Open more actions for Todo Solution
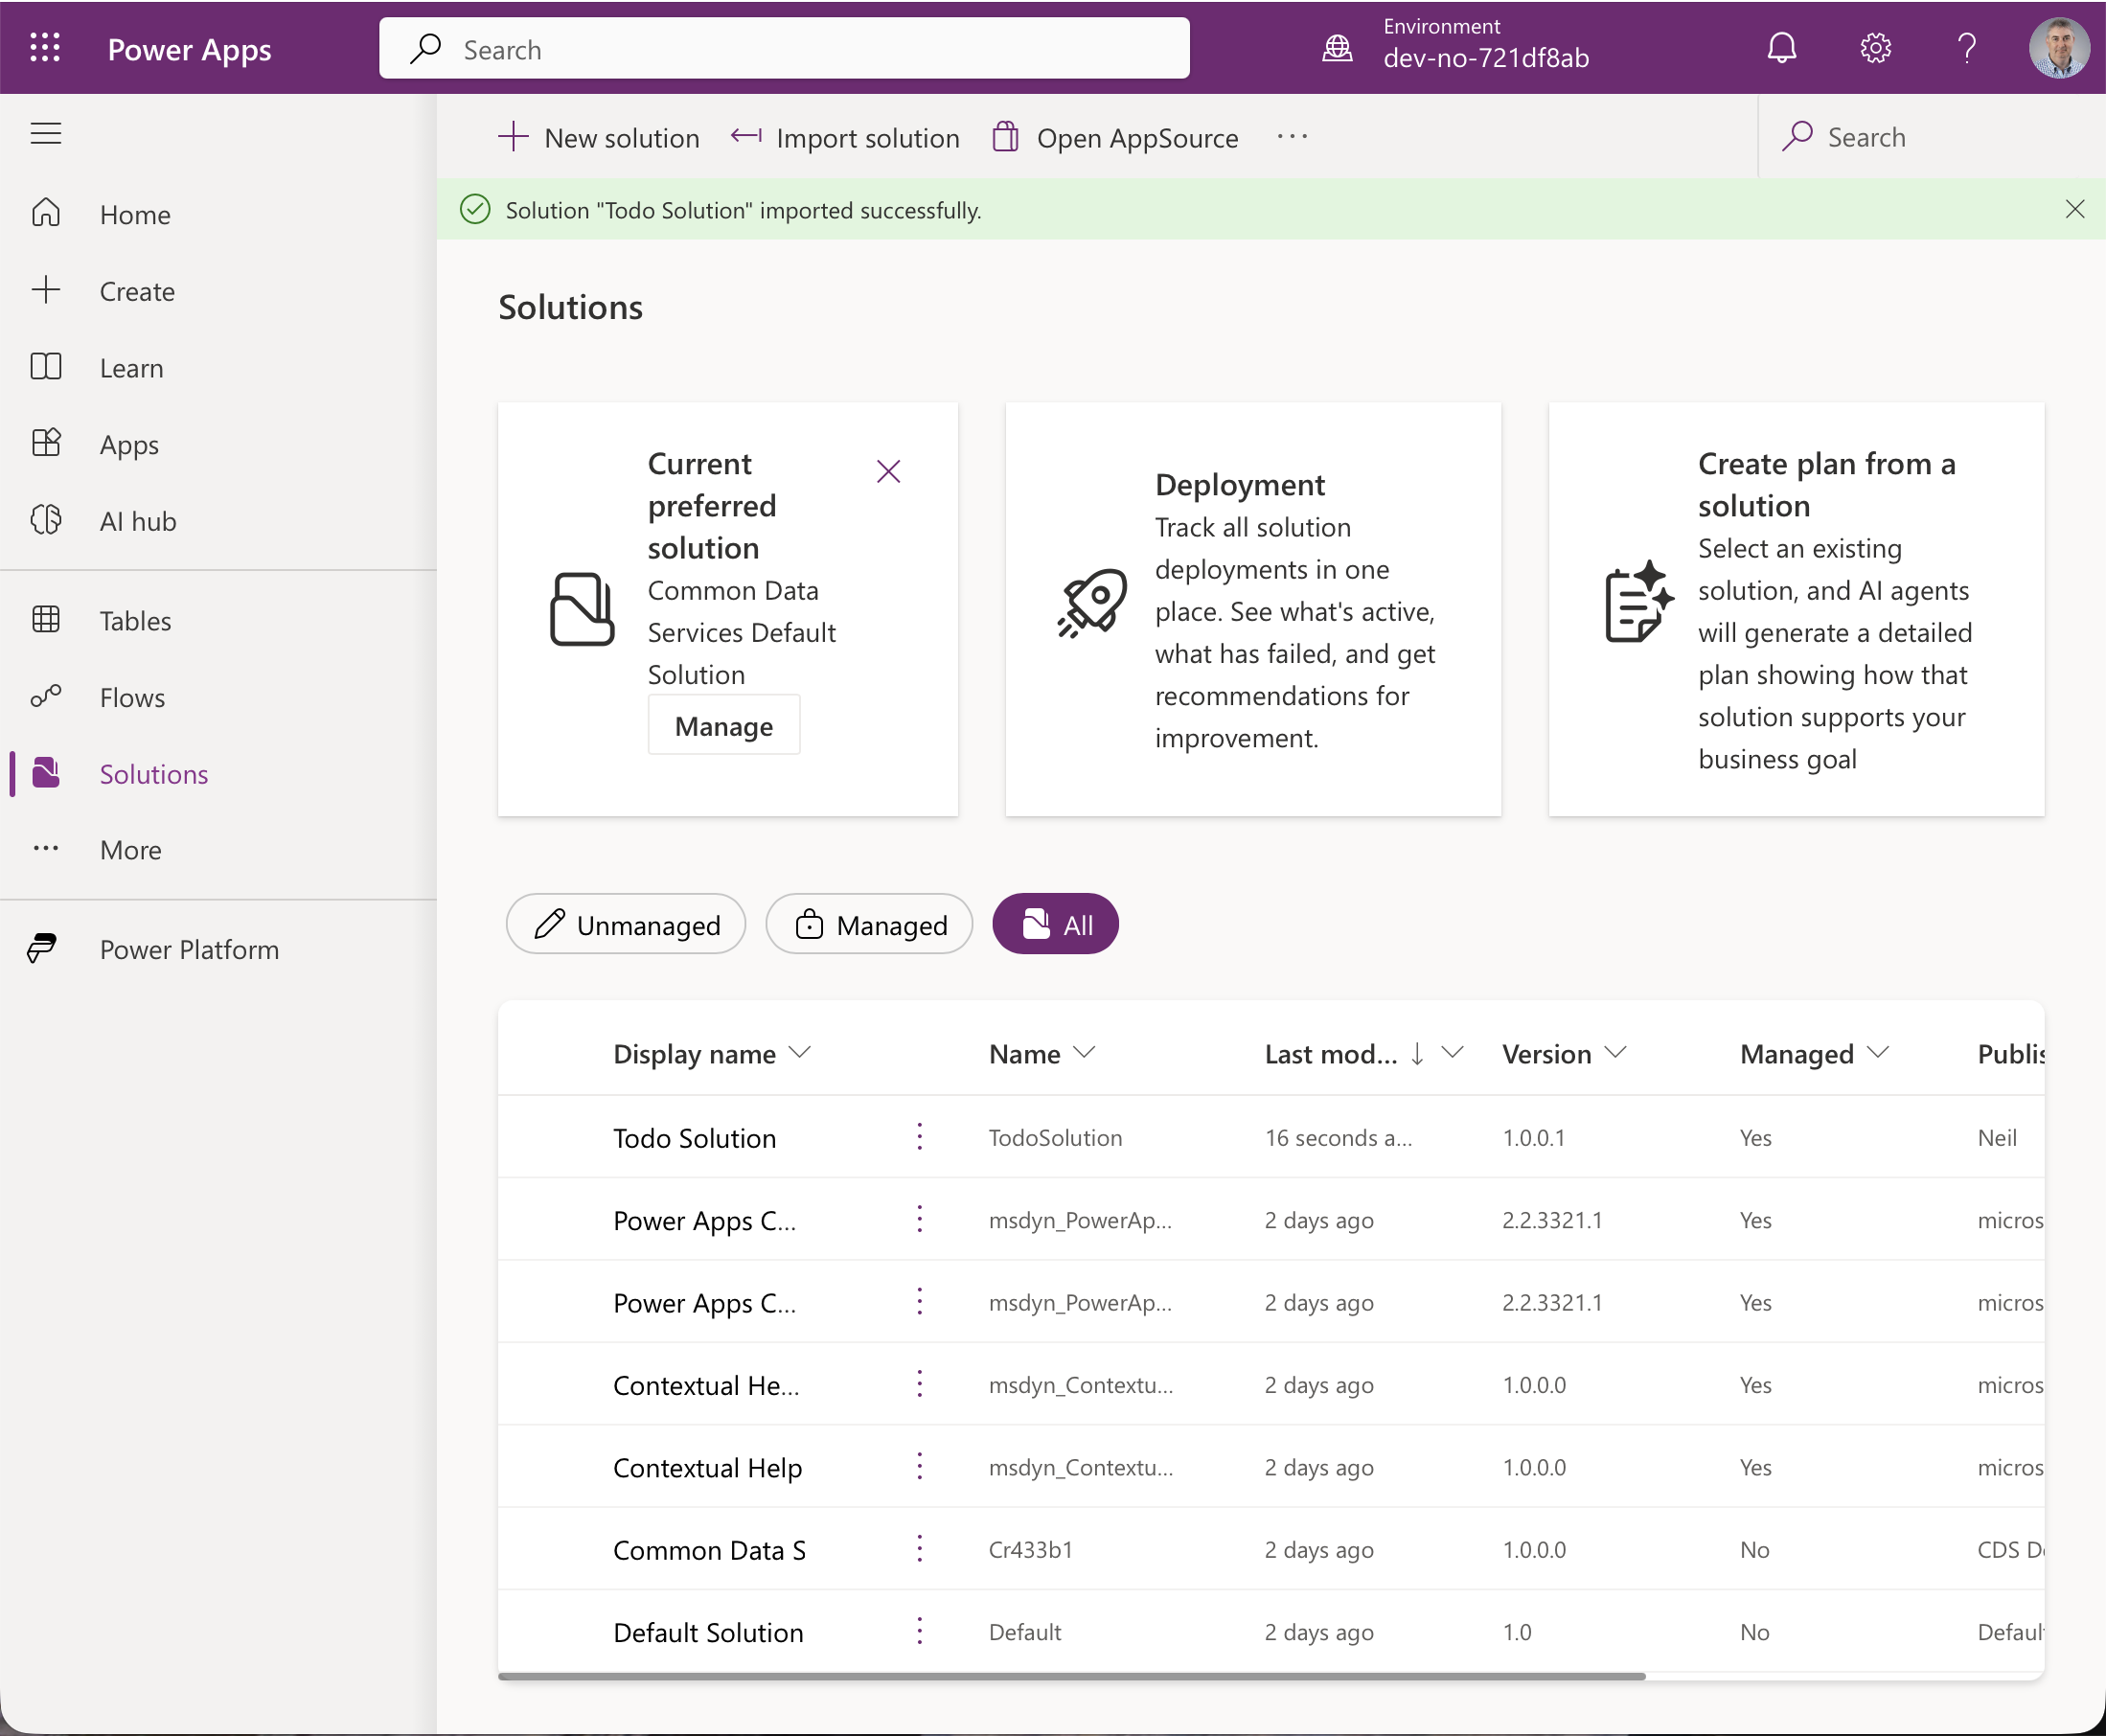The height and width of the screenshot is (1736, 2106). (x=920, y=1137)
